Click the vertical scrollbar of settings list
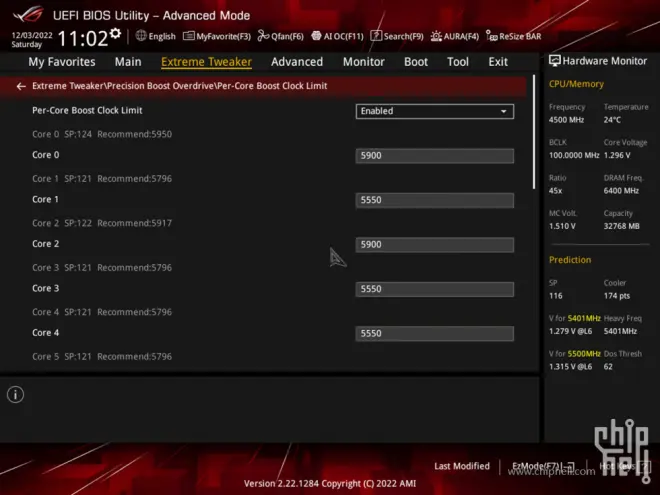 (x=534, y=132)
